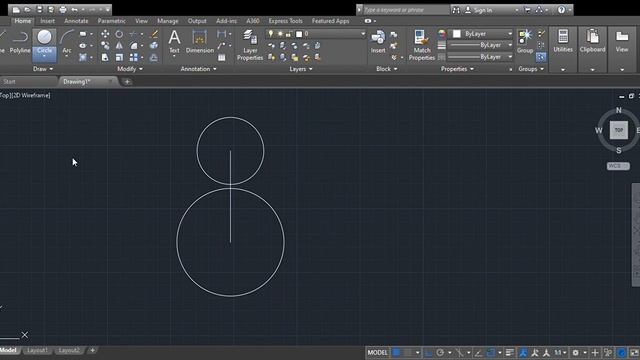Viewport: 640px width, 360px height.
Task: Select the Scale tool icon
Action: pyautogui.click(x=119, y=58)
